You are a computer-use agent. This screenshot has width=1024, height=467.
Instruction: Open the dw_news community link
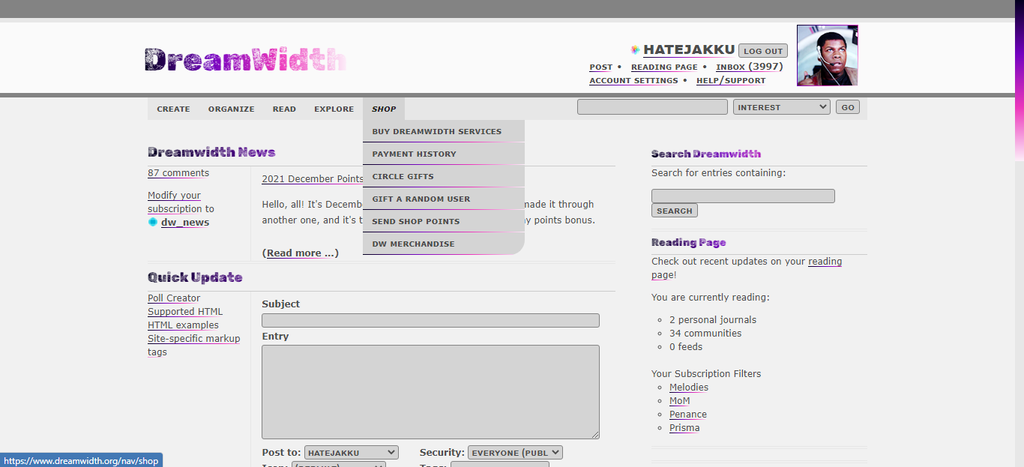point(185,222)
